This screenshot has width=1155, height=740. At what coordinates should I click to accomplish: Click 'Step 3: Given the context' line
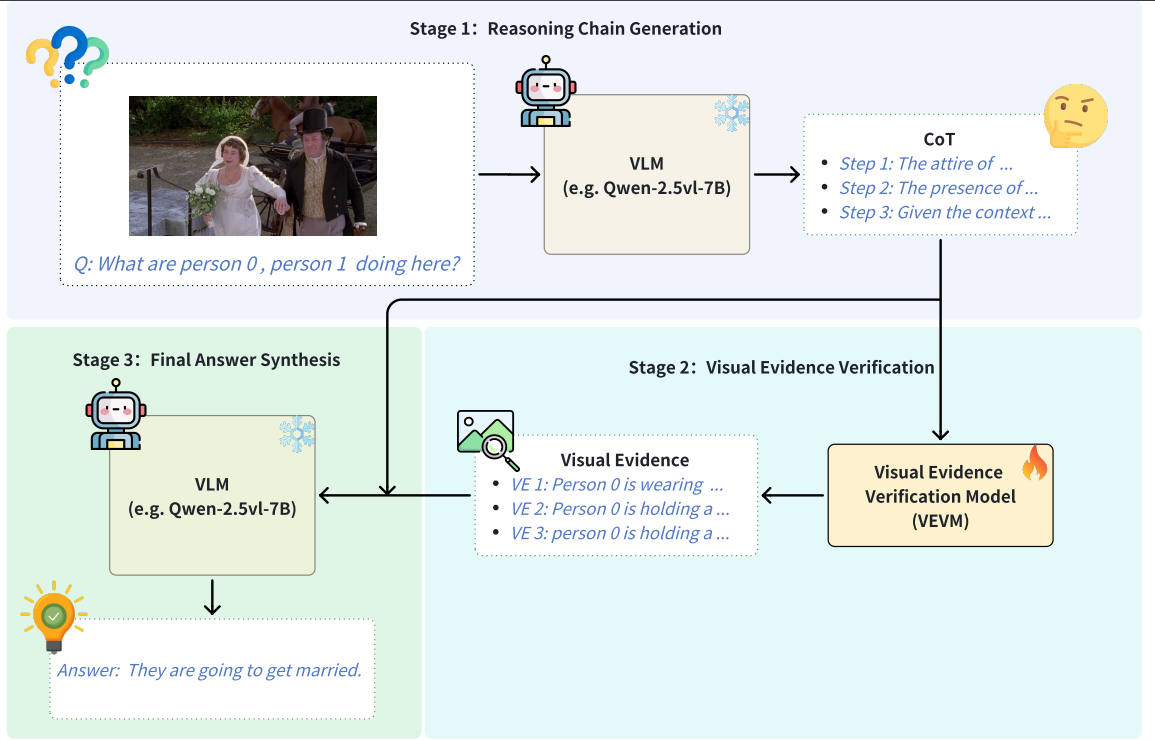[x=945, y=212]
